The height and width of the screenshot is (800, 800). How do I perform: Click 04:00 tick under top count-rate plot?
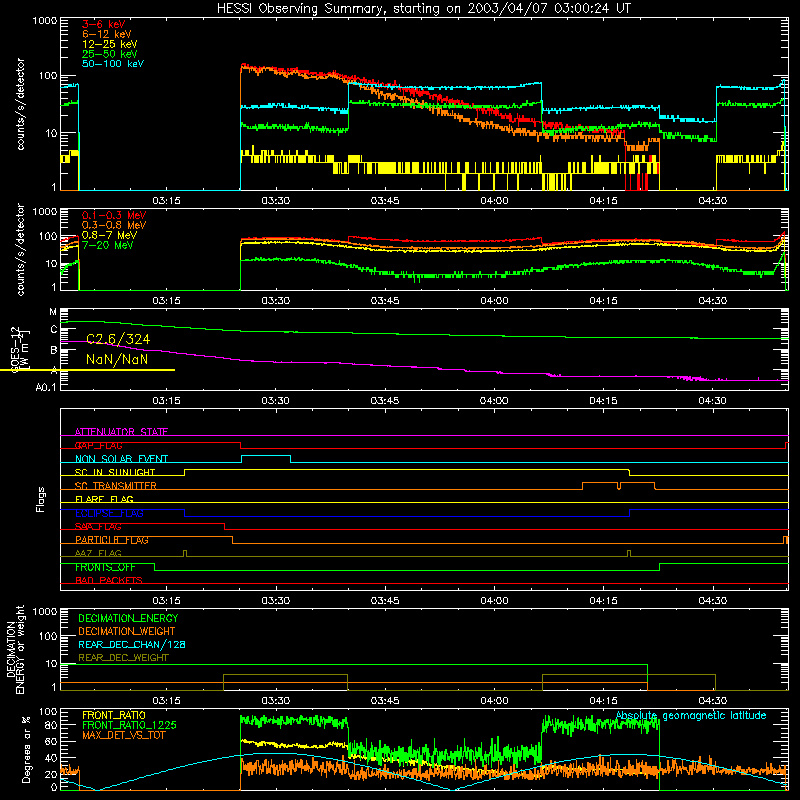pyautogui.click(x=494, y=201)
